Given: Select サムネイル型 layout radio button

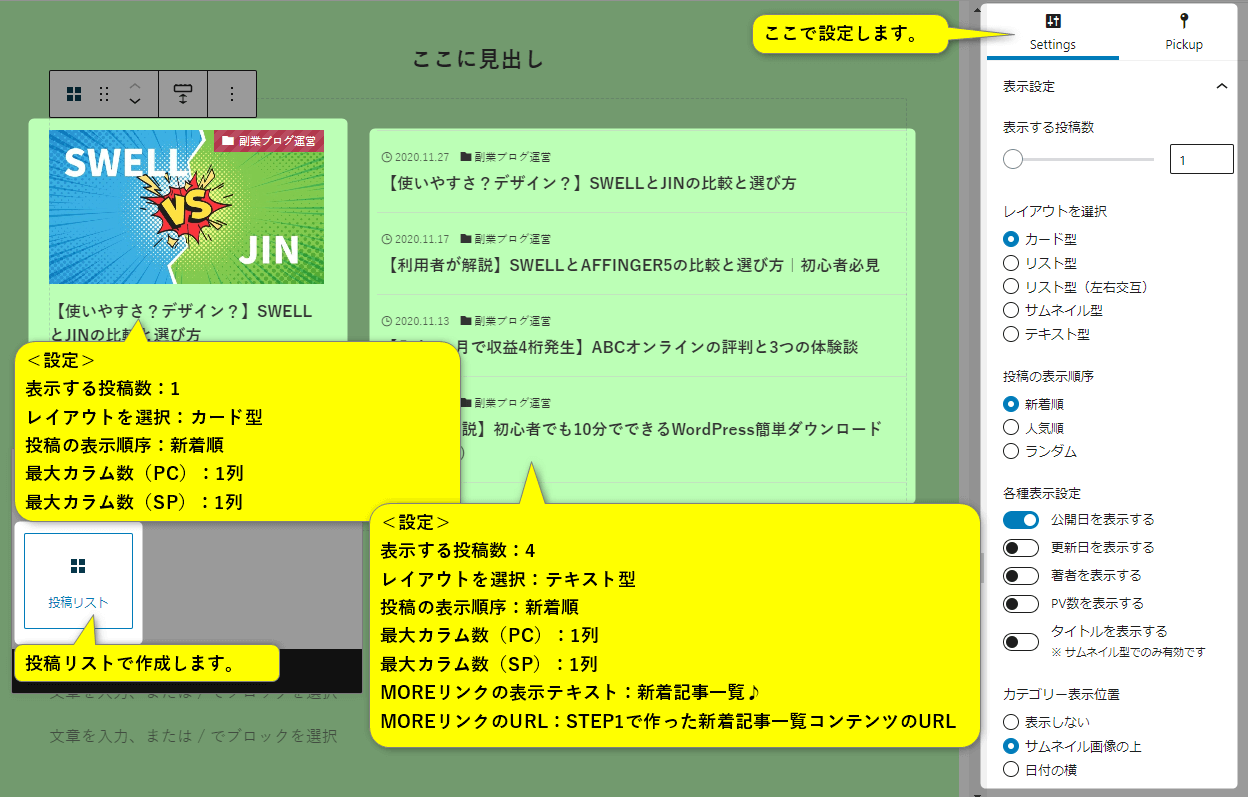Looking at the screenshot, I should pos(1011,310).
